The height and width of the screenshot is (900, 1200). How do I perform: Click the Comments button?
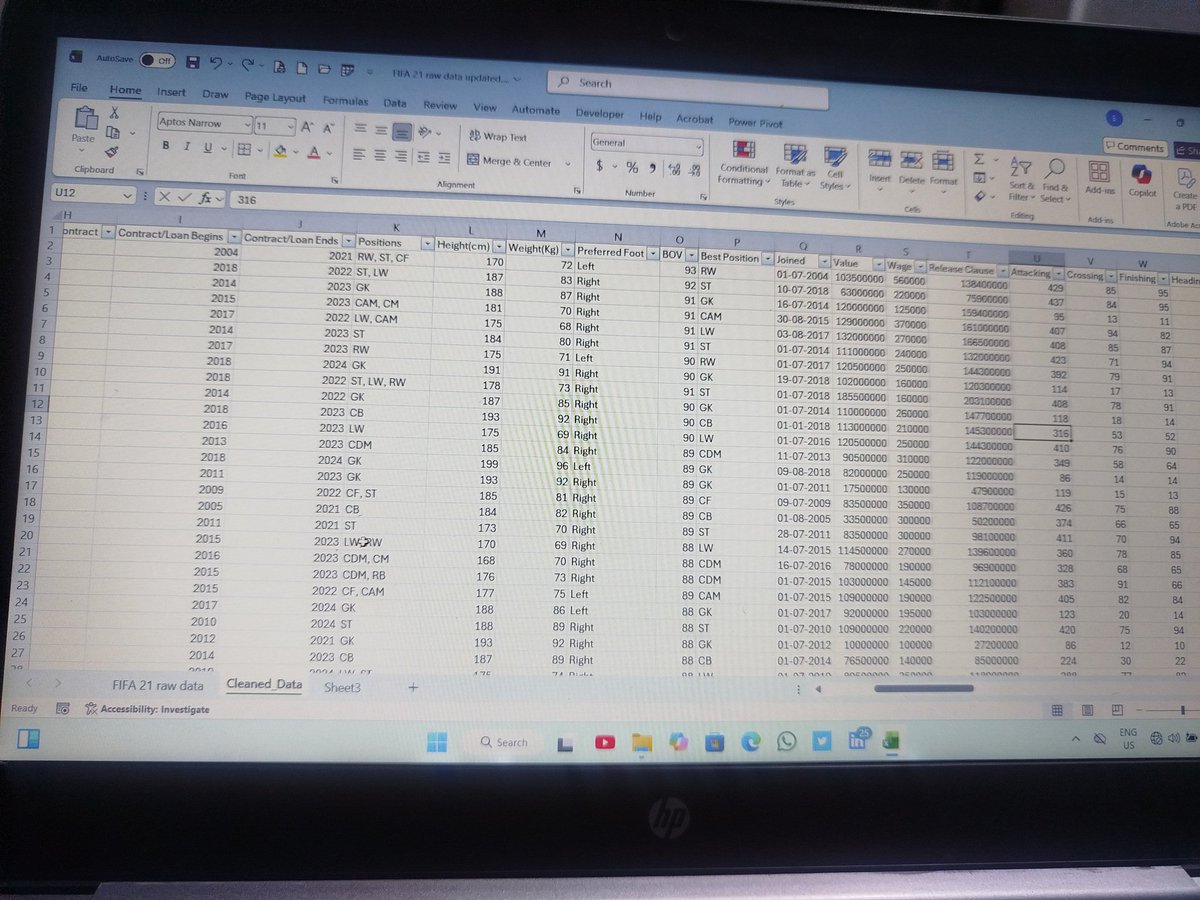point(1134,147)
